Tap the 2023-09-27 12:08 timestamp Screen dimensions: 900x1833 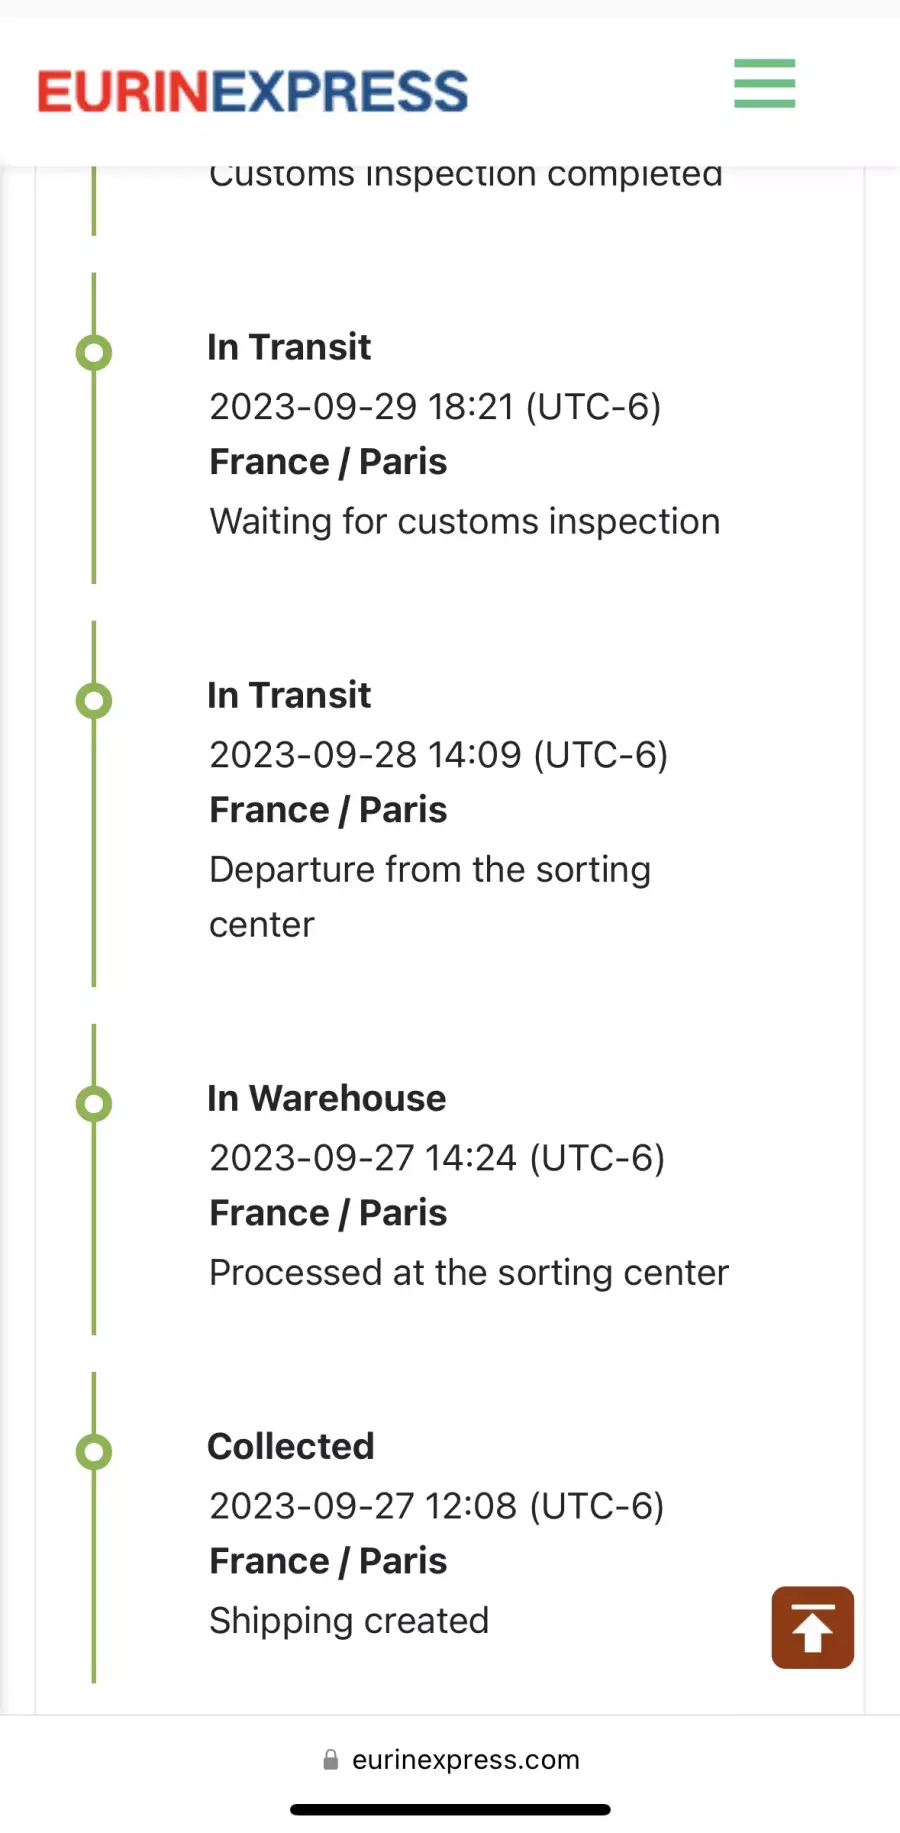click(436, 1506)
